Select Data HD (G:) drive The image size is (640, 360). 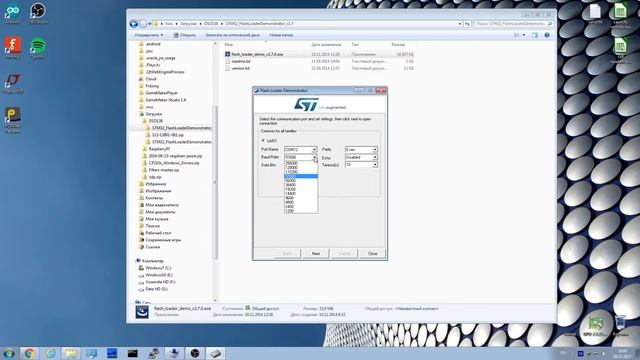pyautogui.click(x=156, y=289)
